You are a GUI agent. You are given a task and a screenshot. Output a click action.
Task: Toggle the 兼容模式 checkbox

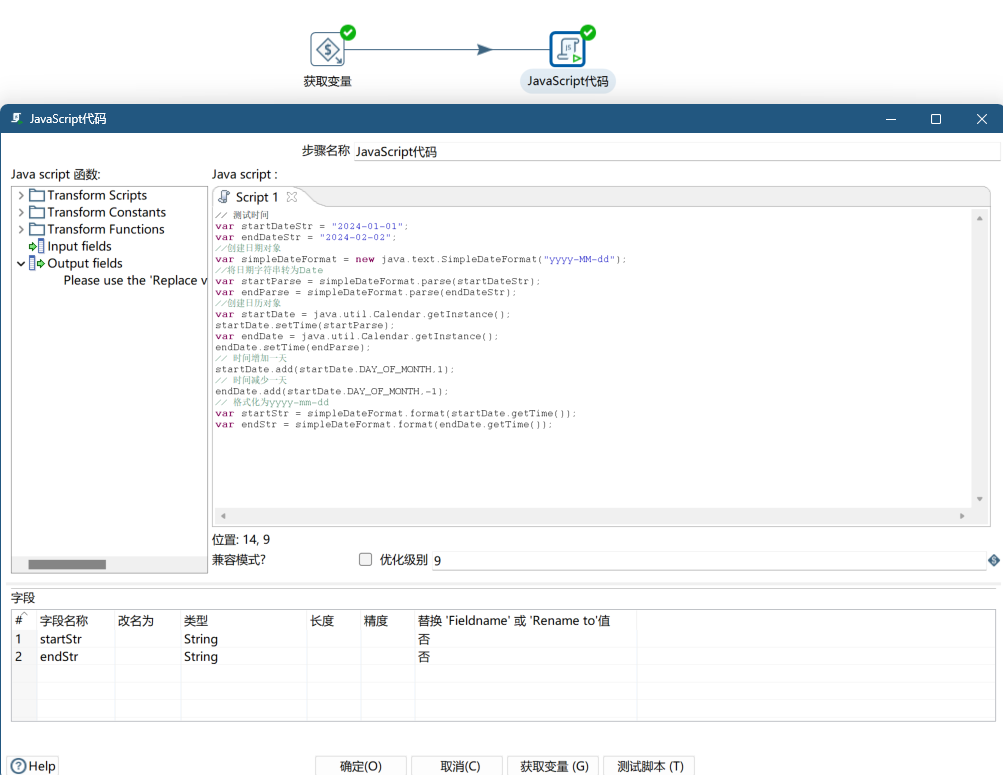pos(365,560)
